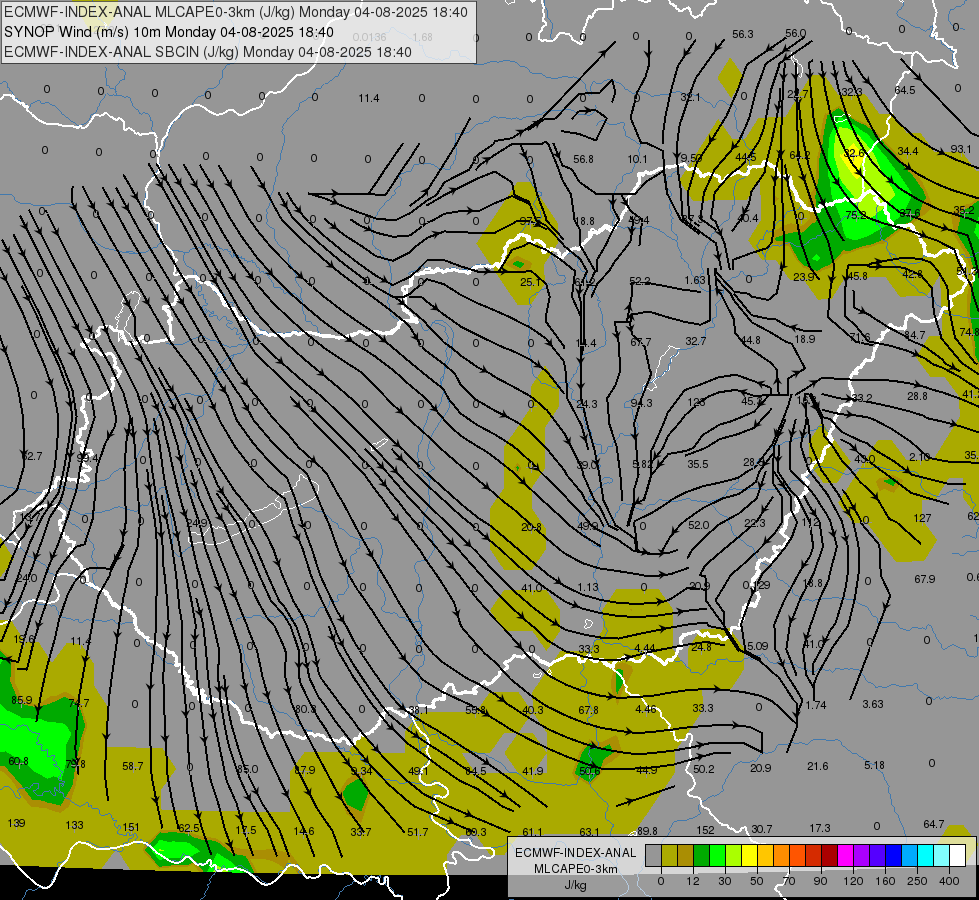
Task: Click the map value 58.7
Action: point(132,766)
